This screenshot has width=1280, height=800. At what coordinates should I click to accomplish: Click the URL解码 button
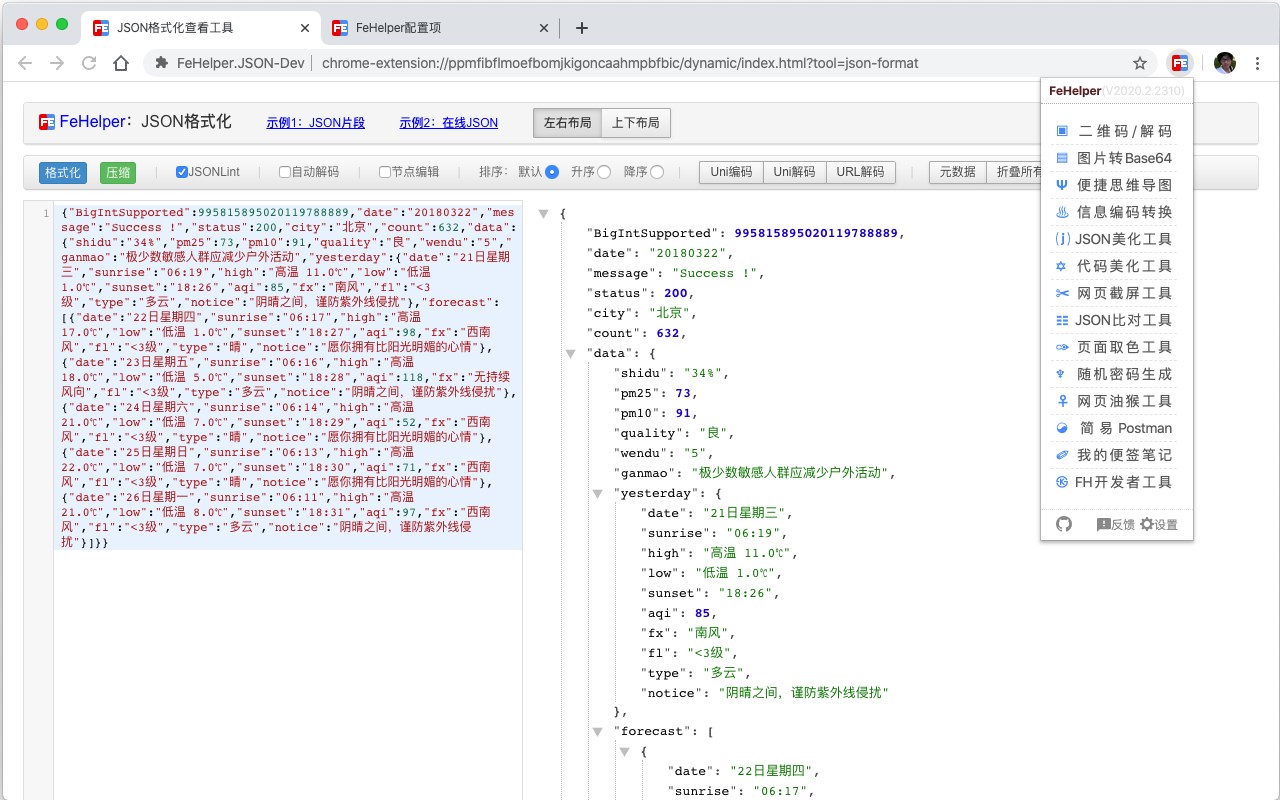(860, 172)
